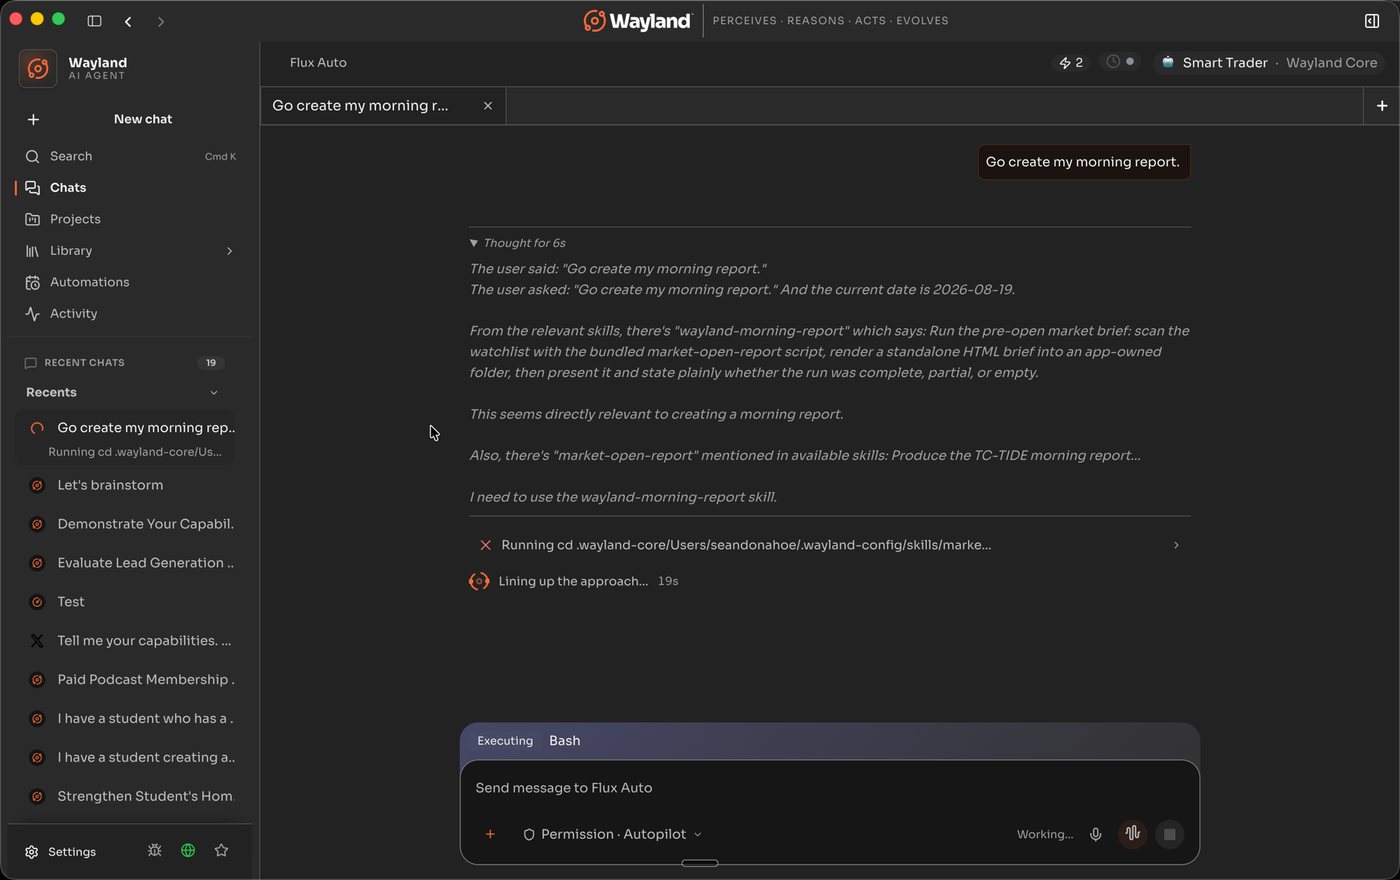Click the Executing Bash status bar

[x=830, y=741]
